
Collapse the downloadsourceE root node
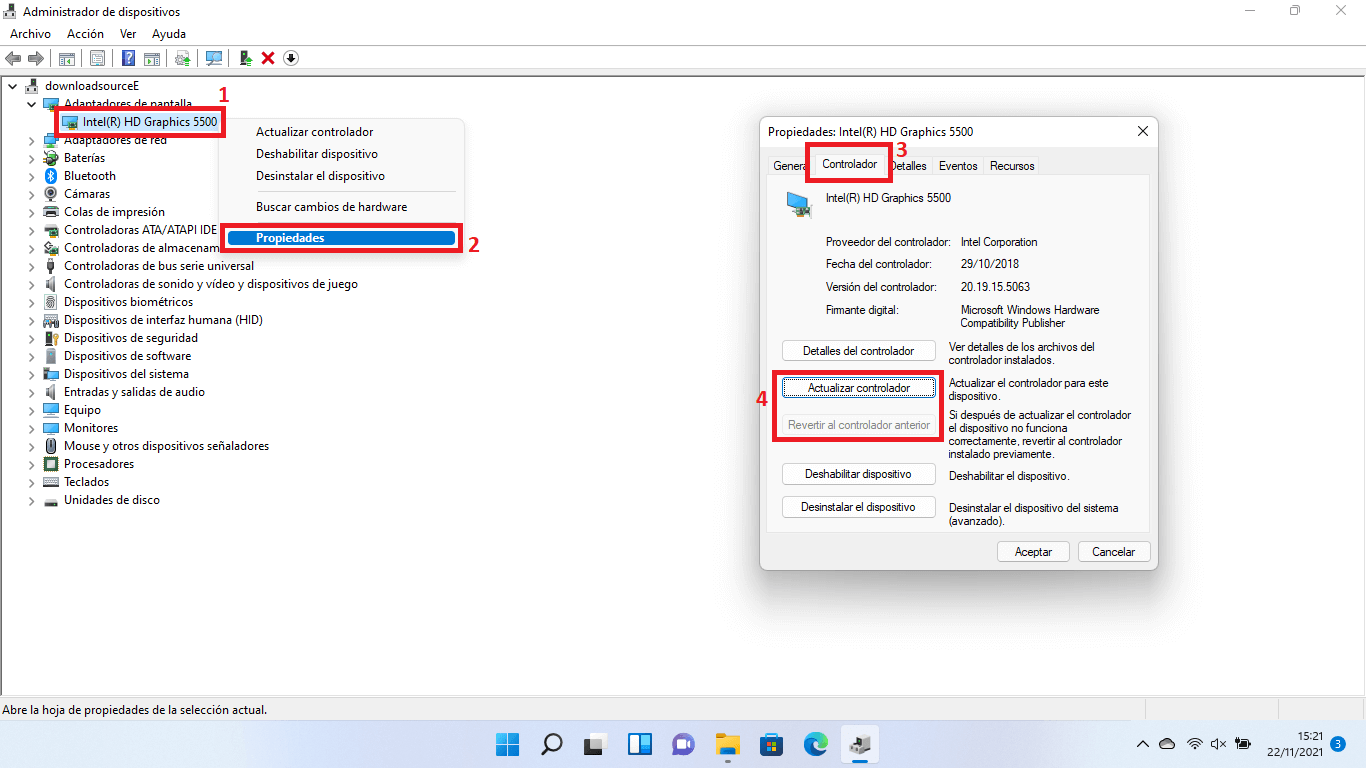[12, 86]
